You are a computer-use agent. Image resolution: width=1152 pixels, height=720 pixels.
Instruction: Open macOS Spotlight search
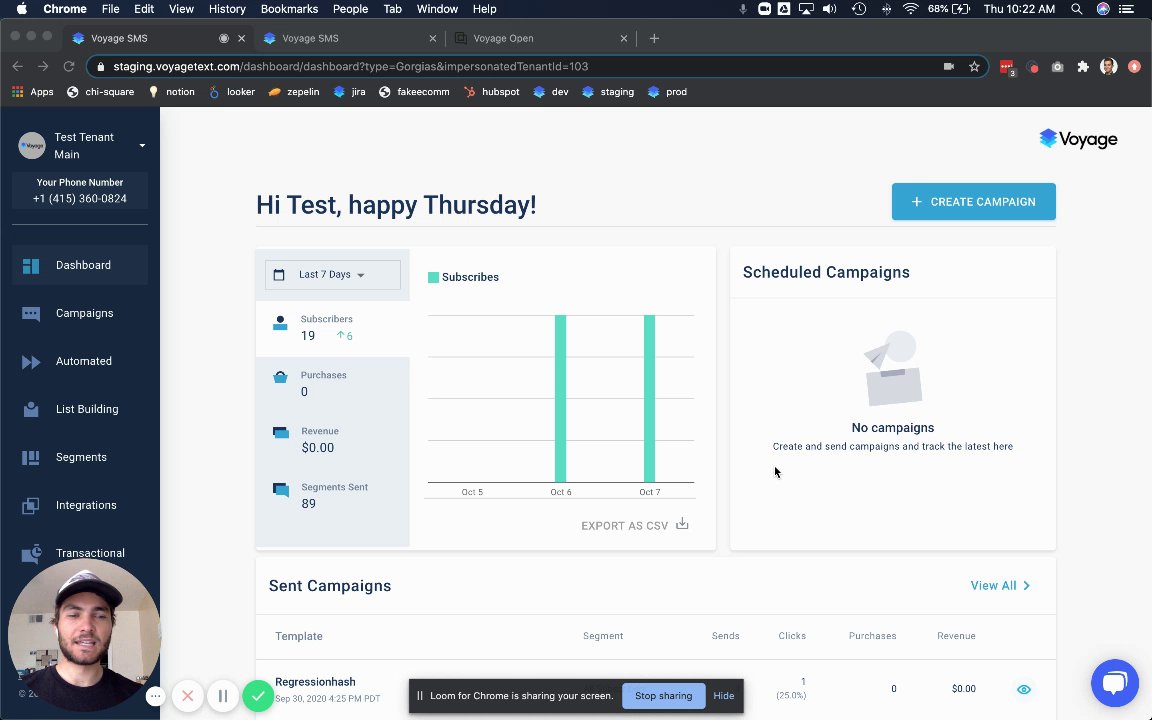[x=1076, y=9]
